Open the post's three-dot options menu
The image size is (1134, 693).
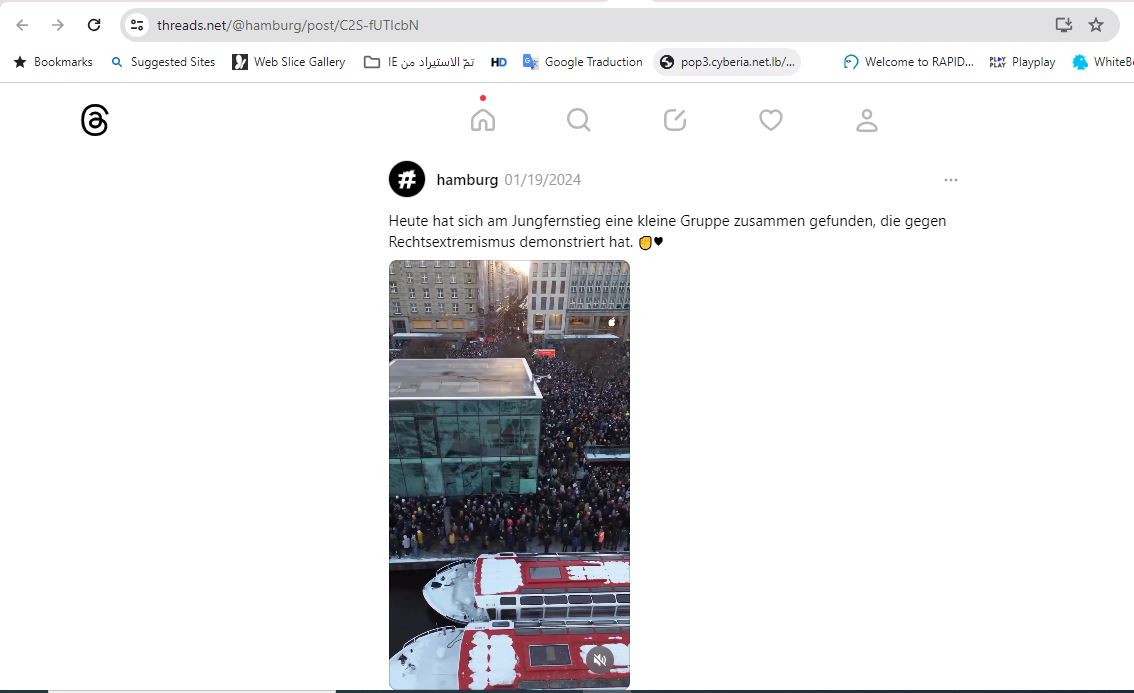click(950, 179)
